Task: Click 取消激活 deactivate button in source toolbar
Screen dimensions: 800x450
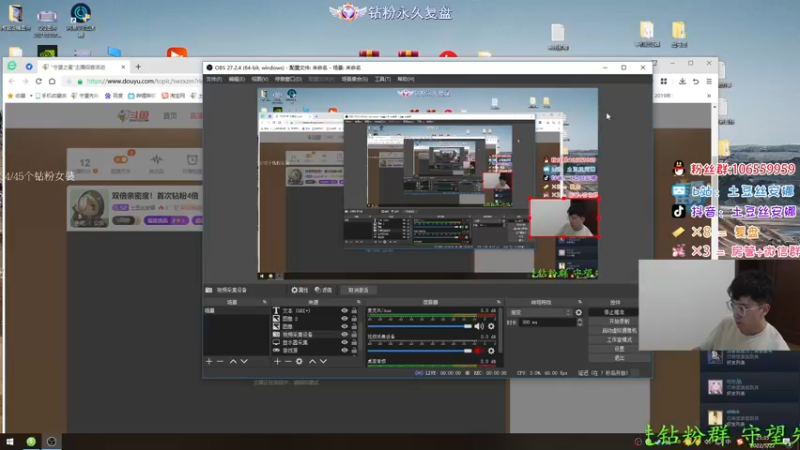Action: pos(358,290)
